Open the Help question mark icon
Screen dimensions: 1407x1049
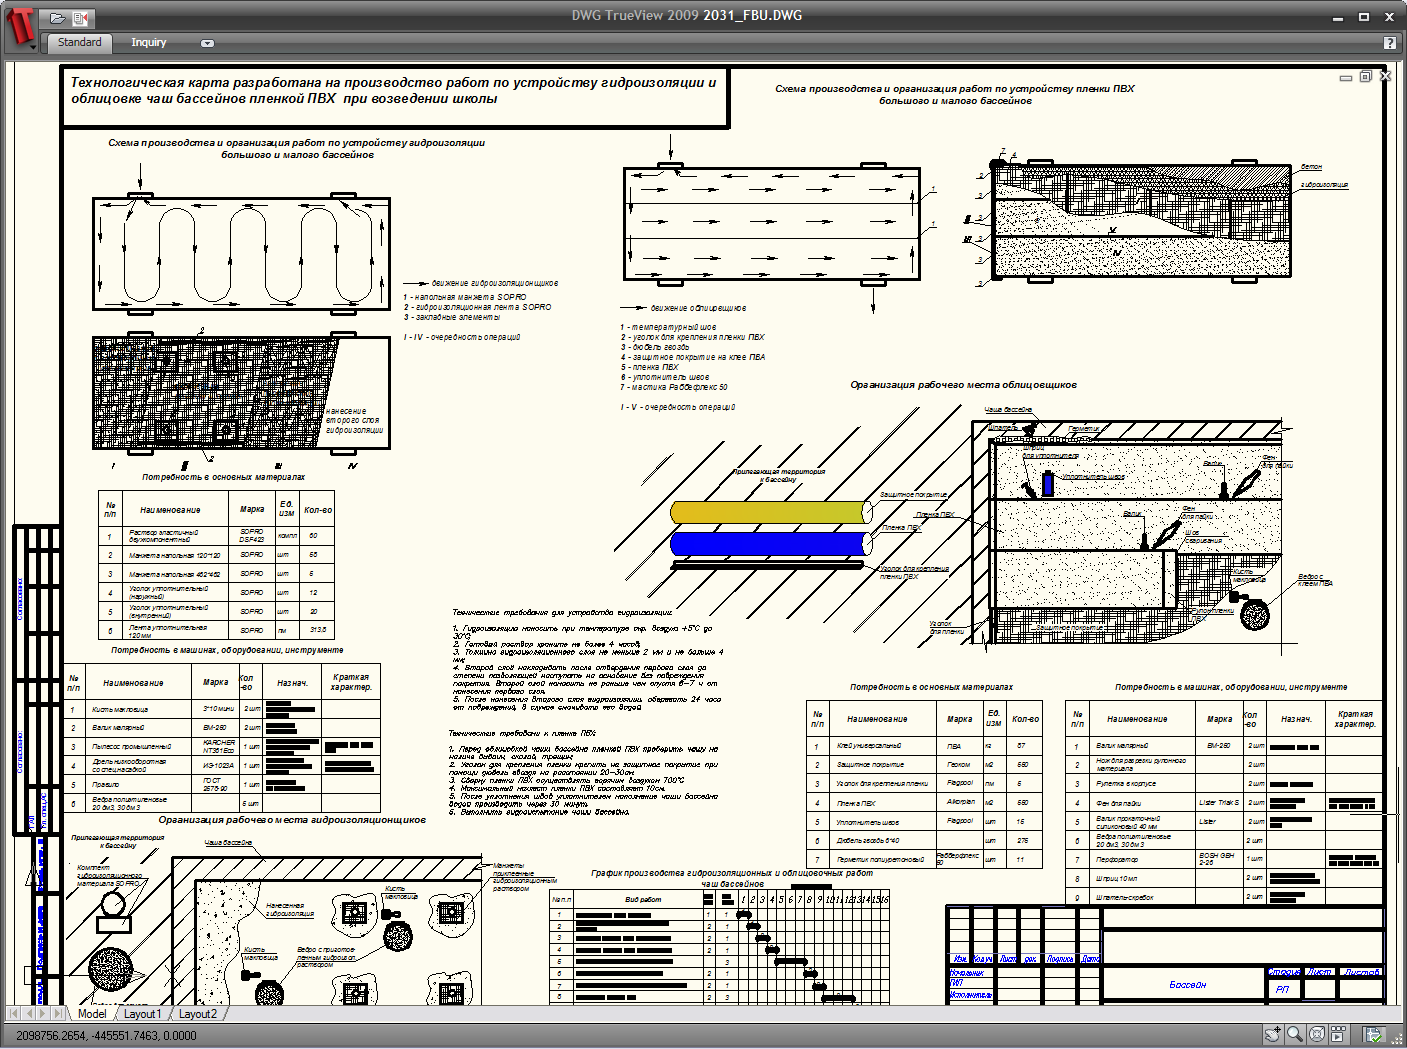pyautogui.click(x=1389, y=43)
